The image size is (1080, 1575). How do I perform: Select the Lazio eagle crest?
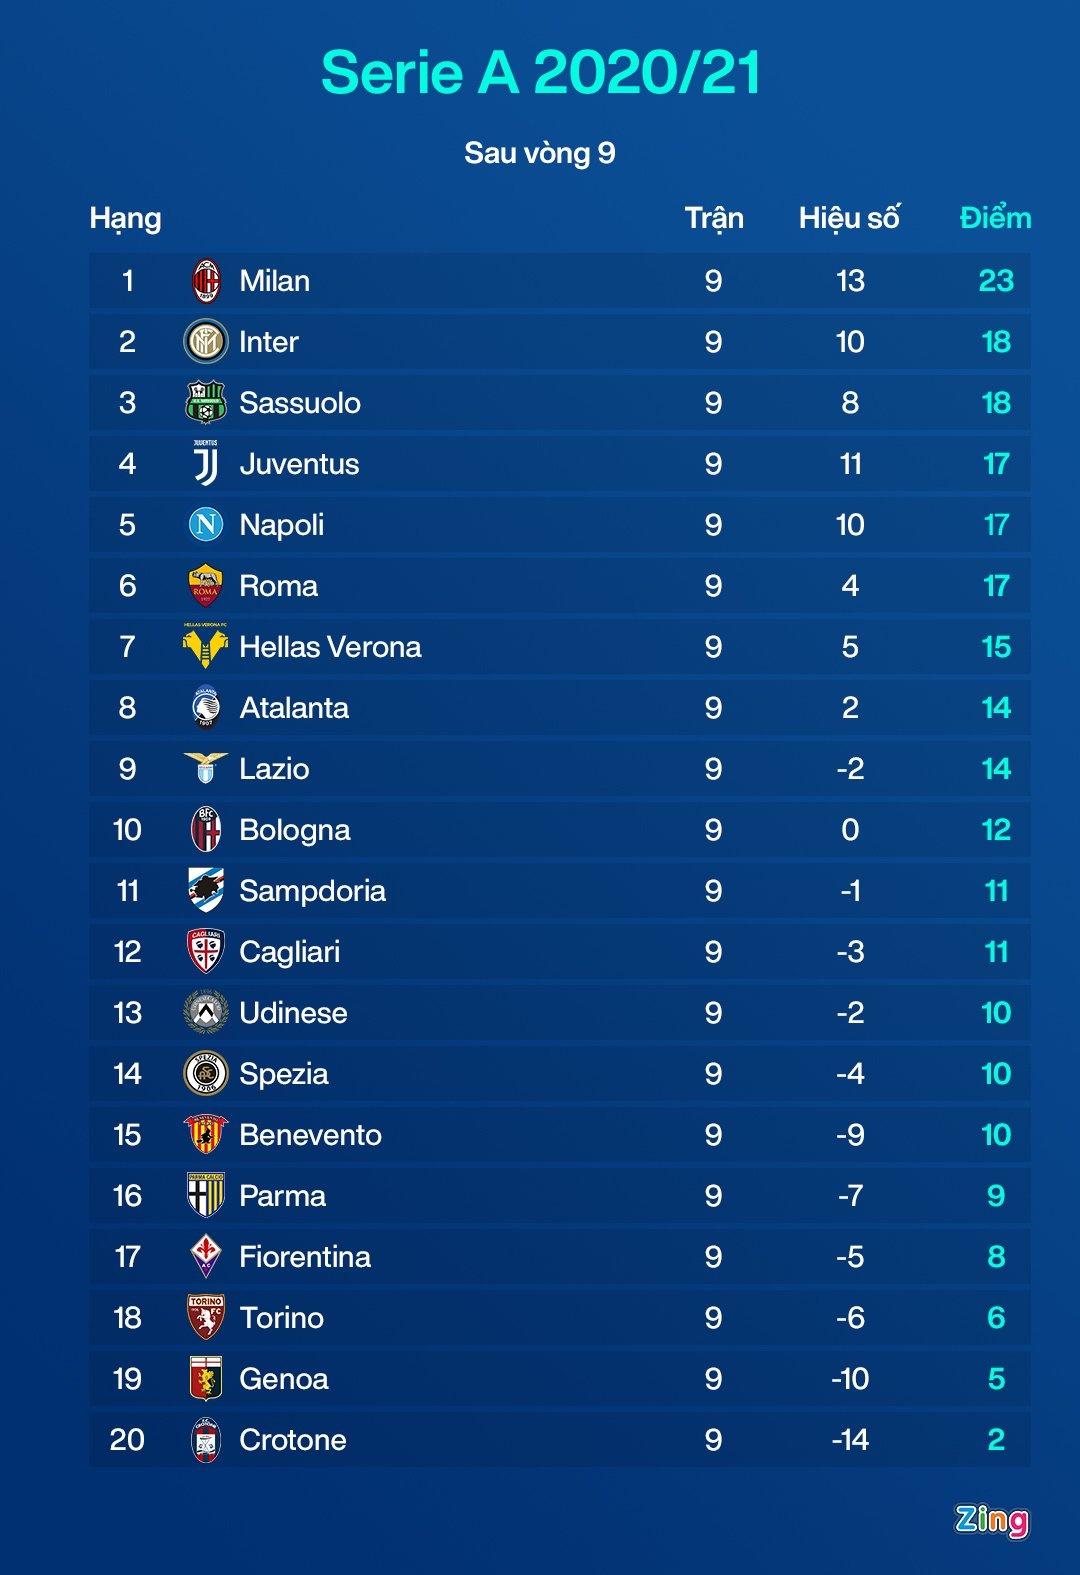[206, 768]
